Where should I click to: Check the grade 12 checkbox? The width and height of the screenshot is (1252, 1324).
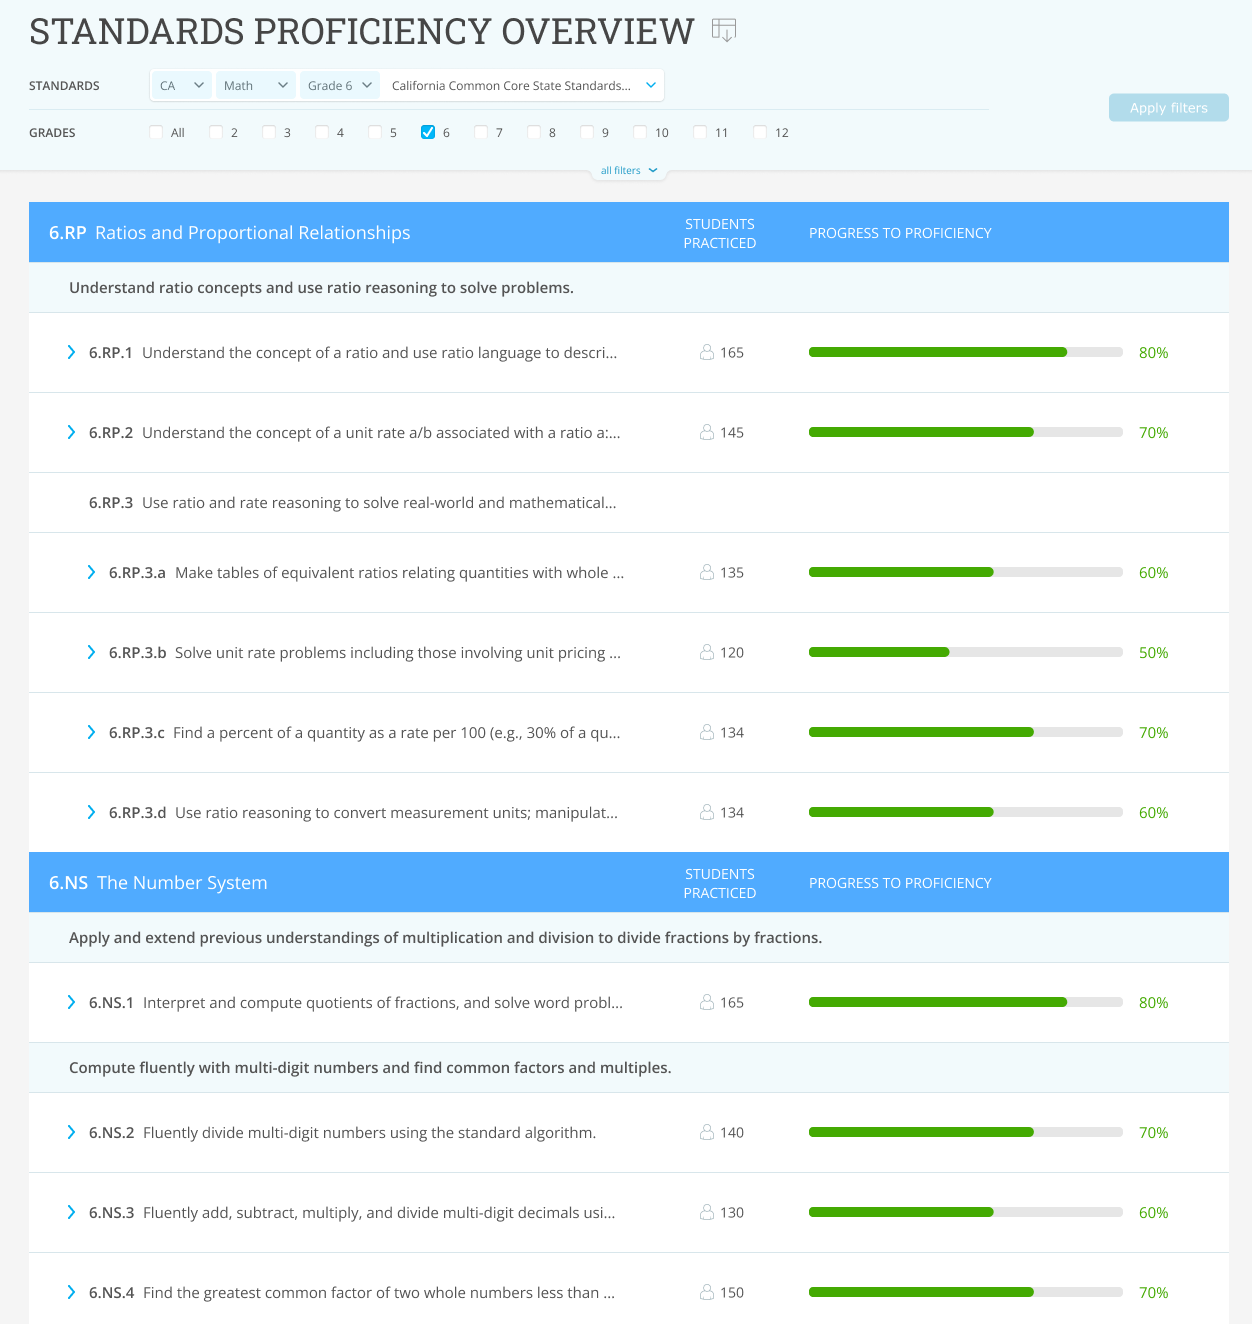pos(760,132)
